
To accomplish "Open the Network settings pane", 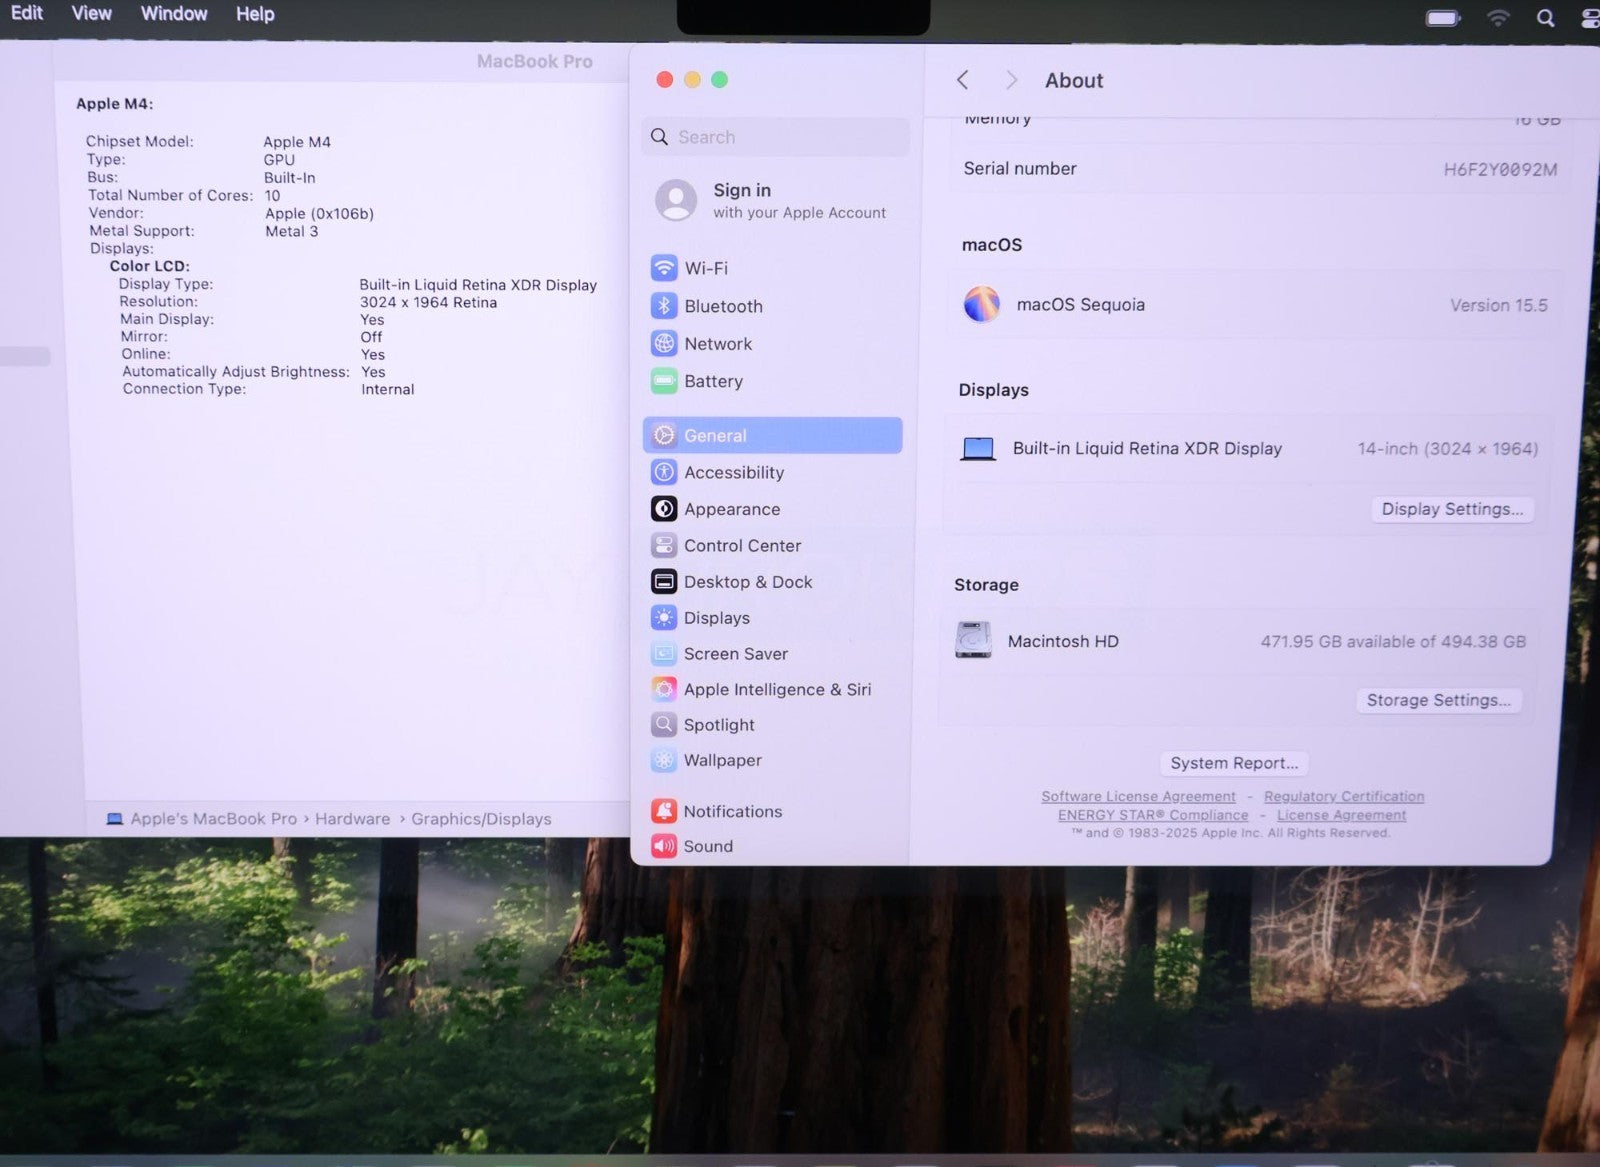I will click(717, 344).
